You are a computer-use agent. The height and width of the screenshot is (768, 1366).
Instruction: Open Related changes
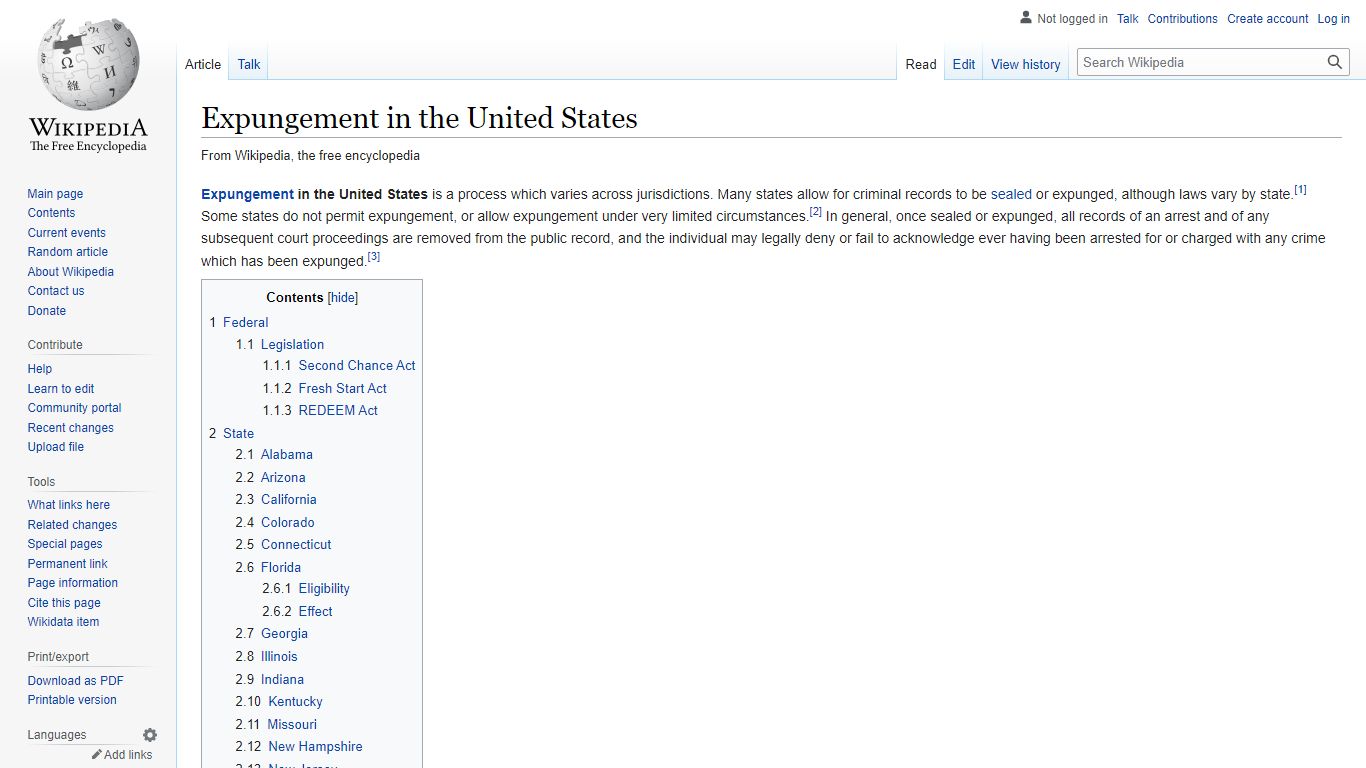pos(72,525)
